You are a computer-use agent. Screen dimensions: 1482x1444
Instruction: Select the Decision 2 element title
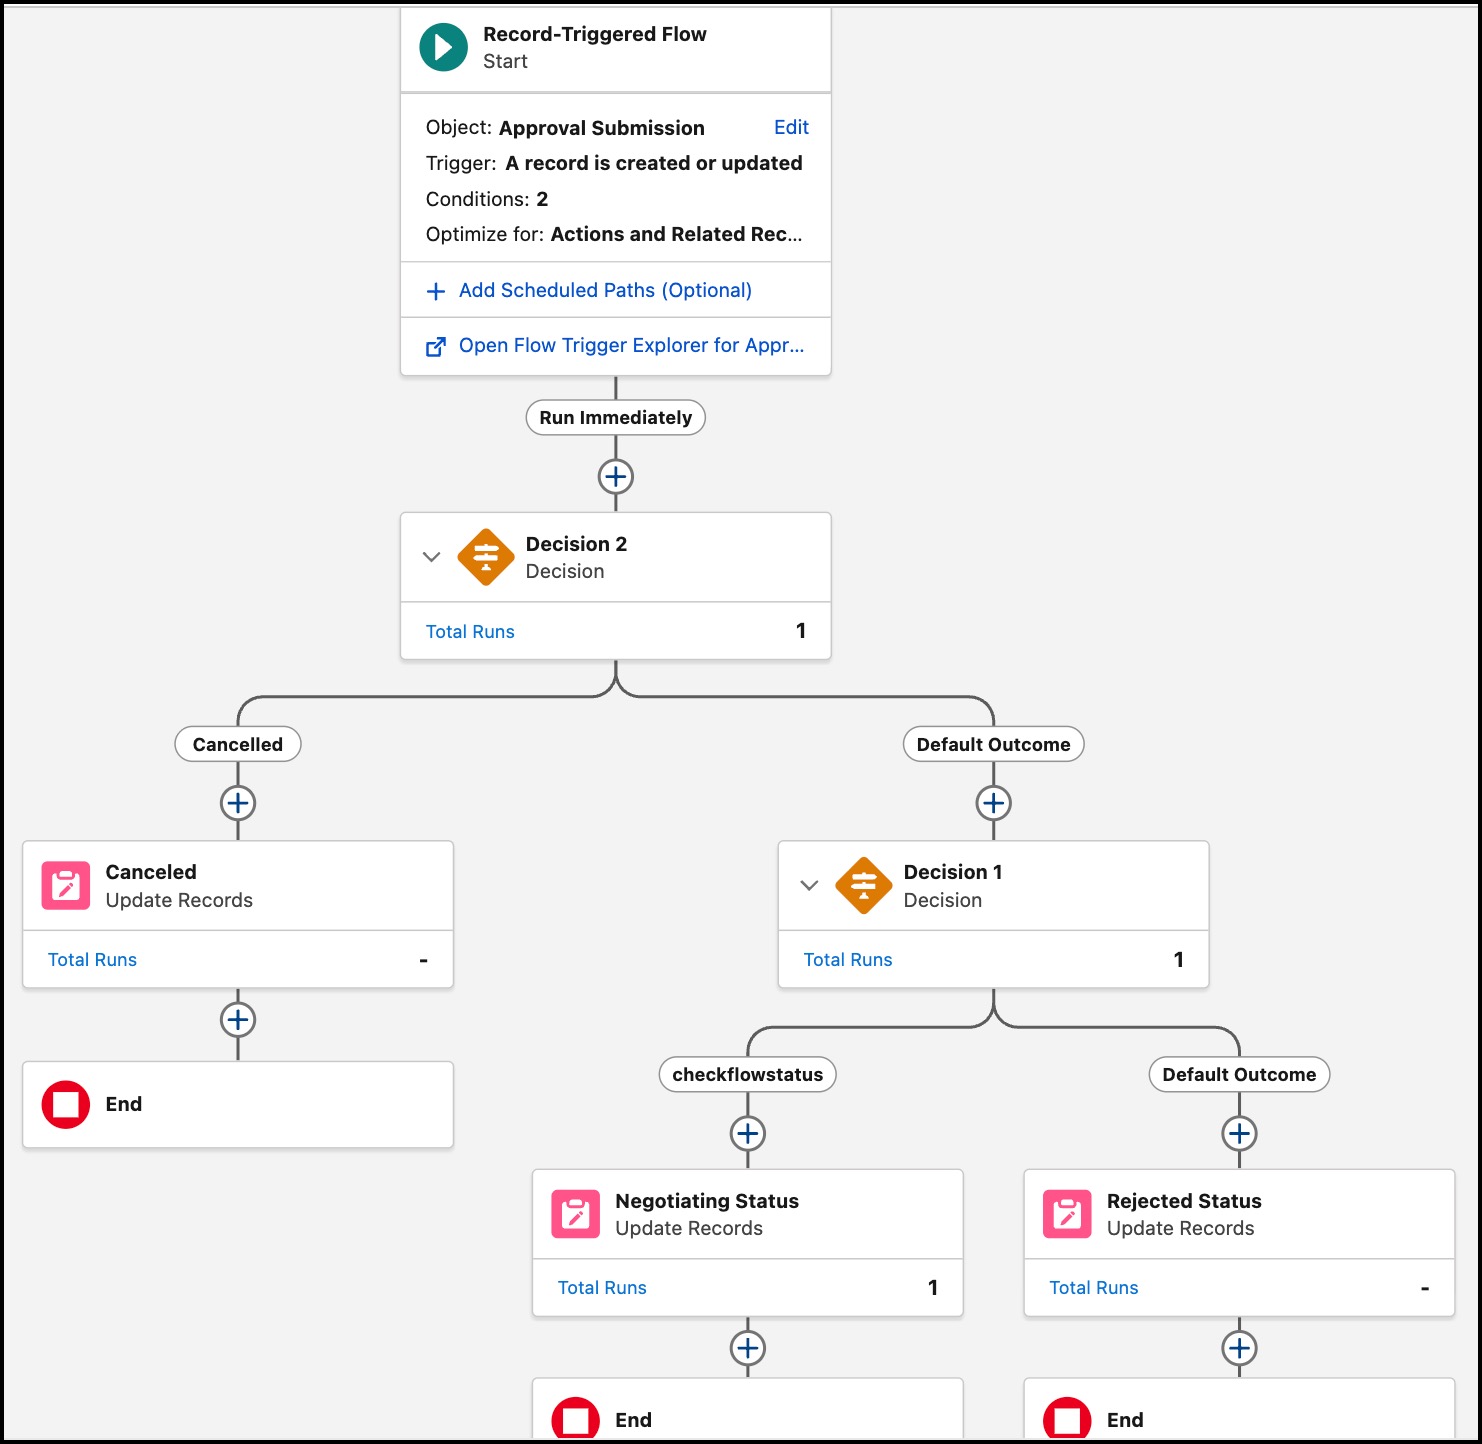click(576, 544)
